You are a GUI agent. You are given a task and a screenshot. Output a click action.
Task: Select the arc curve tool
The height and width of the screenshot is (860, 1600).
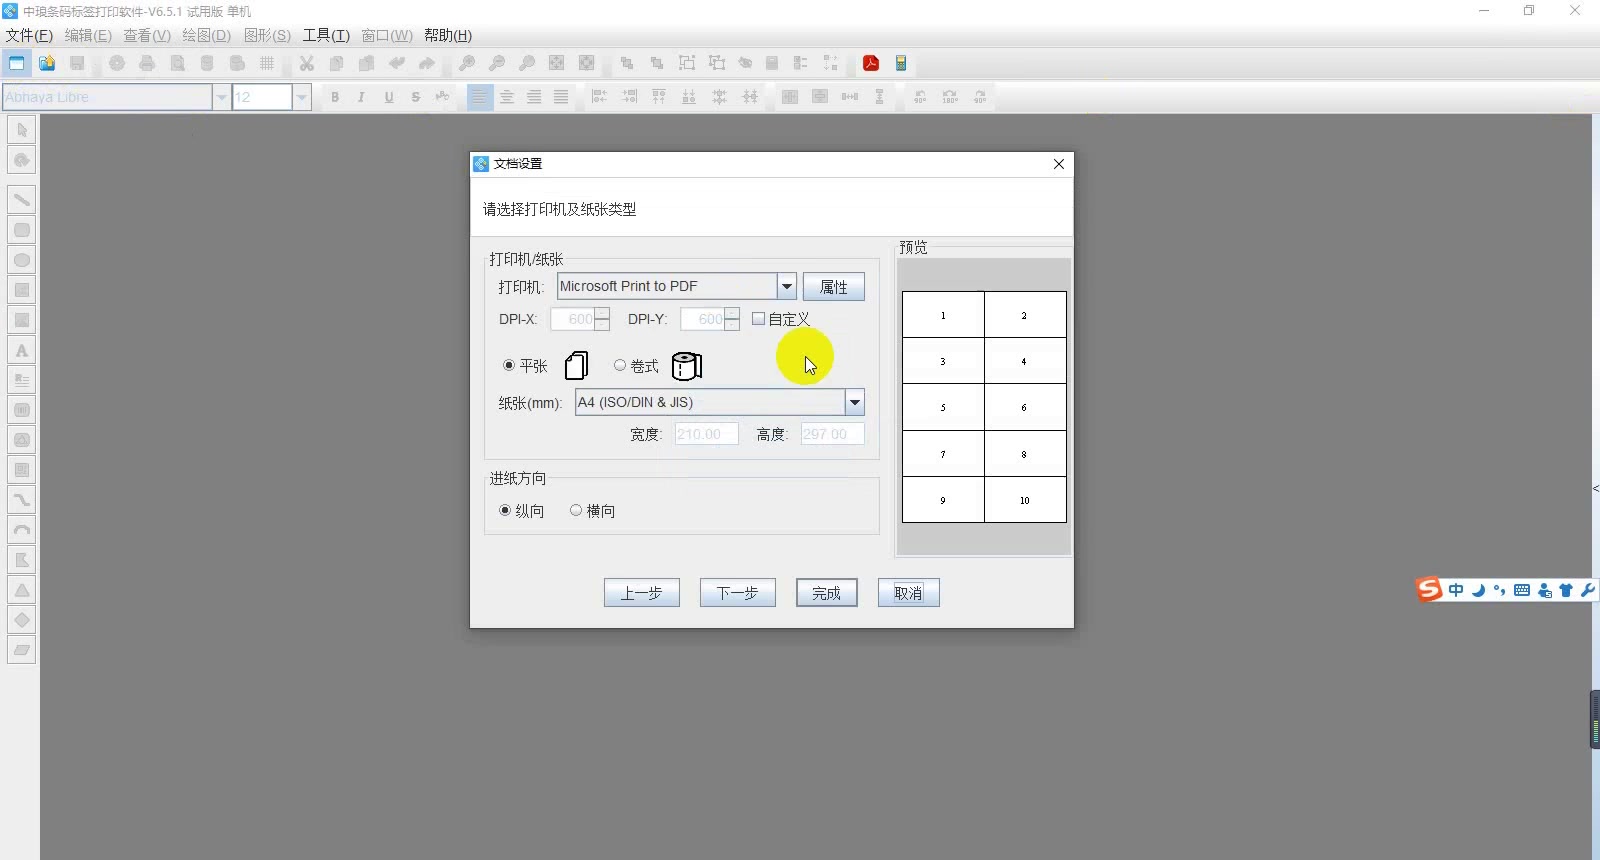22,530
